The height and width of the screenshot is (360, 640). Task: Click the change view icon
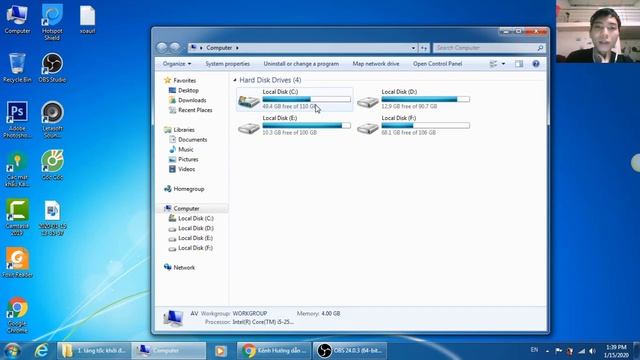pyautogui.click(x=493, y=64)
